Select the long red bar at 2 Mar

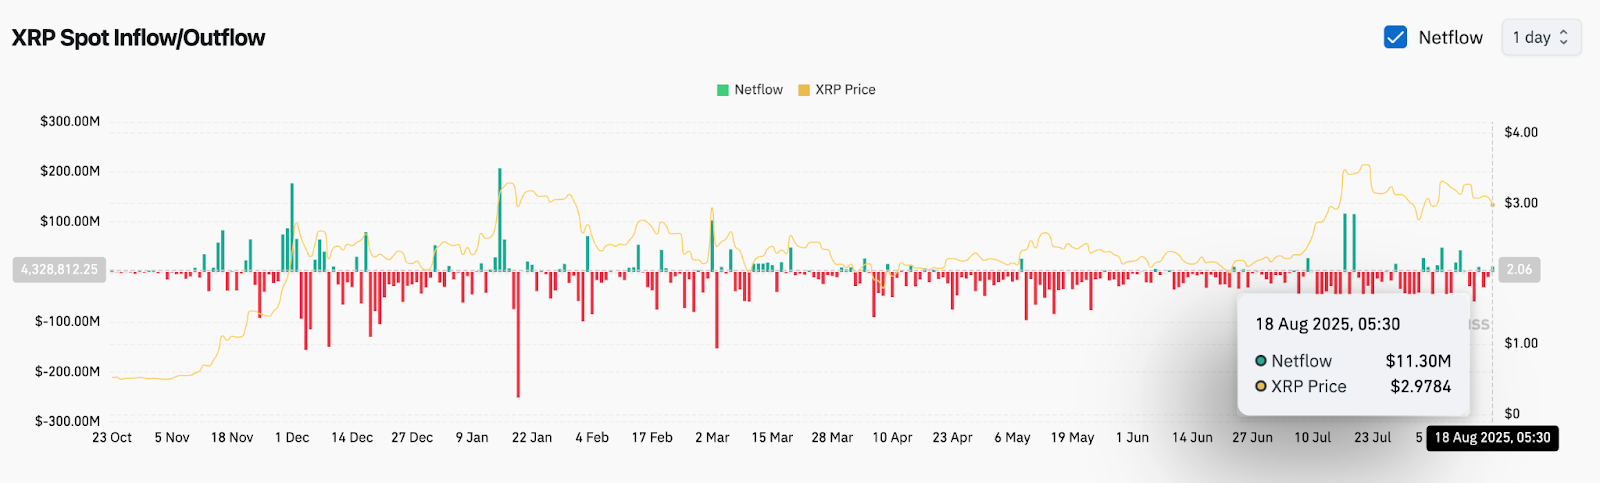pyautogui.click(x=717, y=310)
